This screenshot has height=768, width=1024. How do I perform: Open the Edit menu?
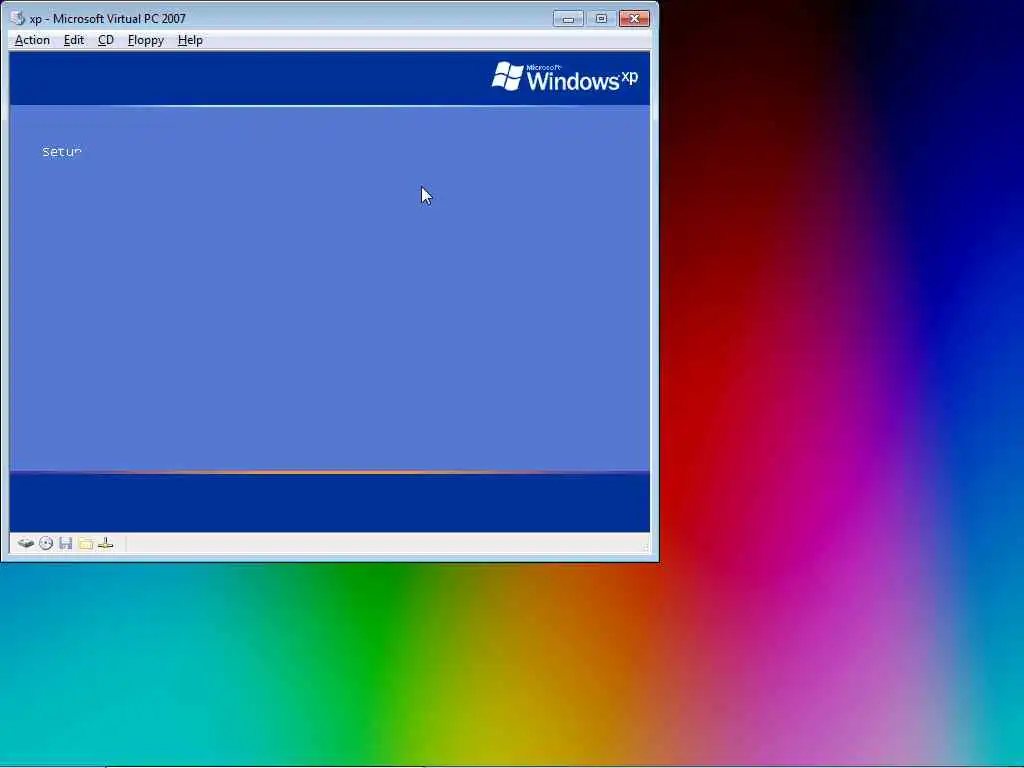coord(73,40)
